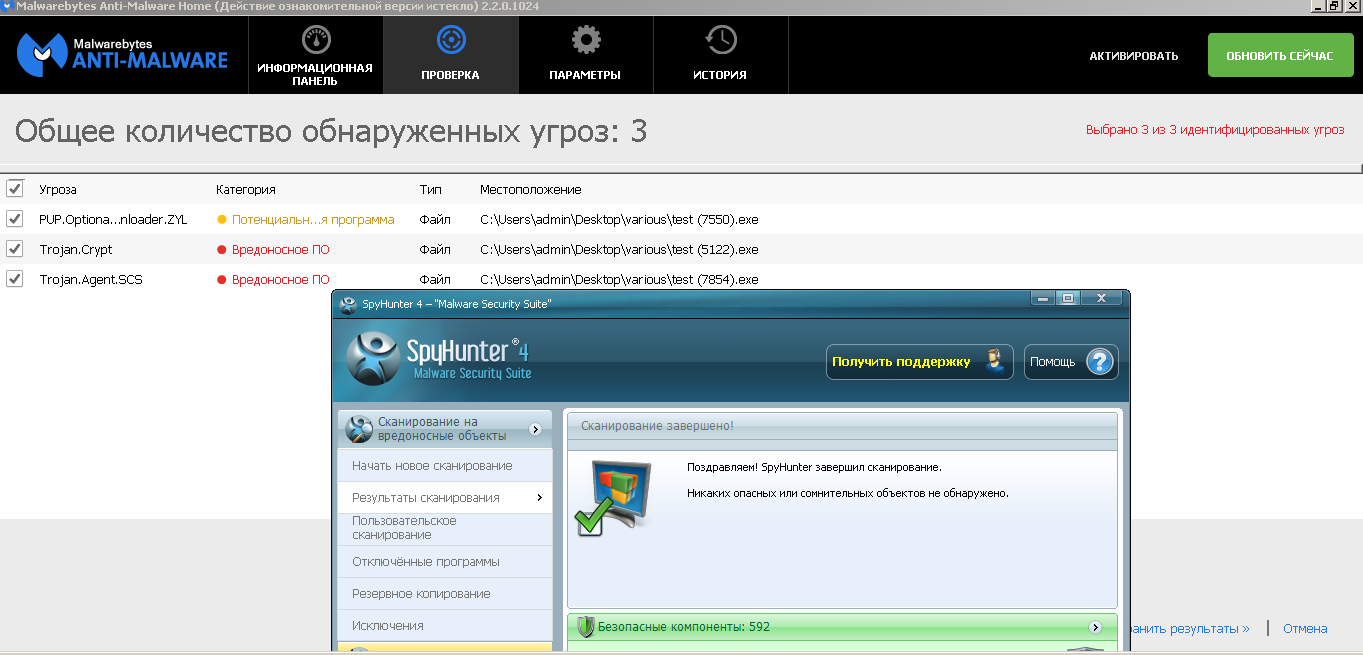Sort by the Категория column header
Image resolution: width=1363 pixels, height=655 pixels.
(246, 189)
